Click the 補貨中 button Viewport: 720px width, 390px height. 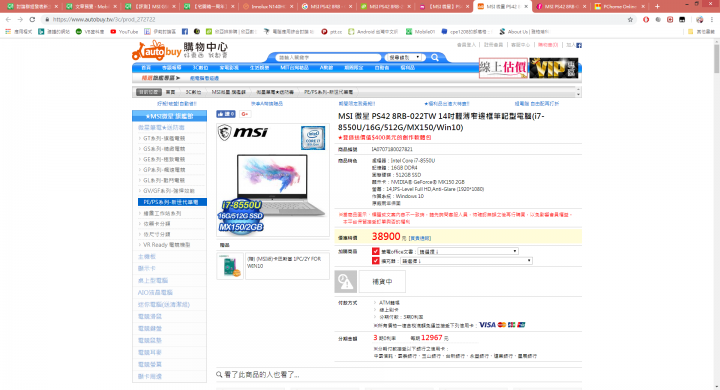[382, 282]
